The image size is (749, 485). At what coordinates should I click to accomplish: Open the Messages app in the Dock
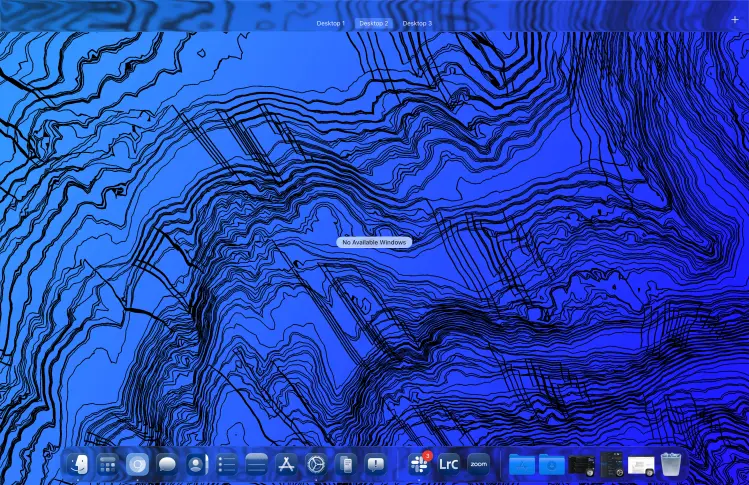pyautogui.click(x=167, y=464)
